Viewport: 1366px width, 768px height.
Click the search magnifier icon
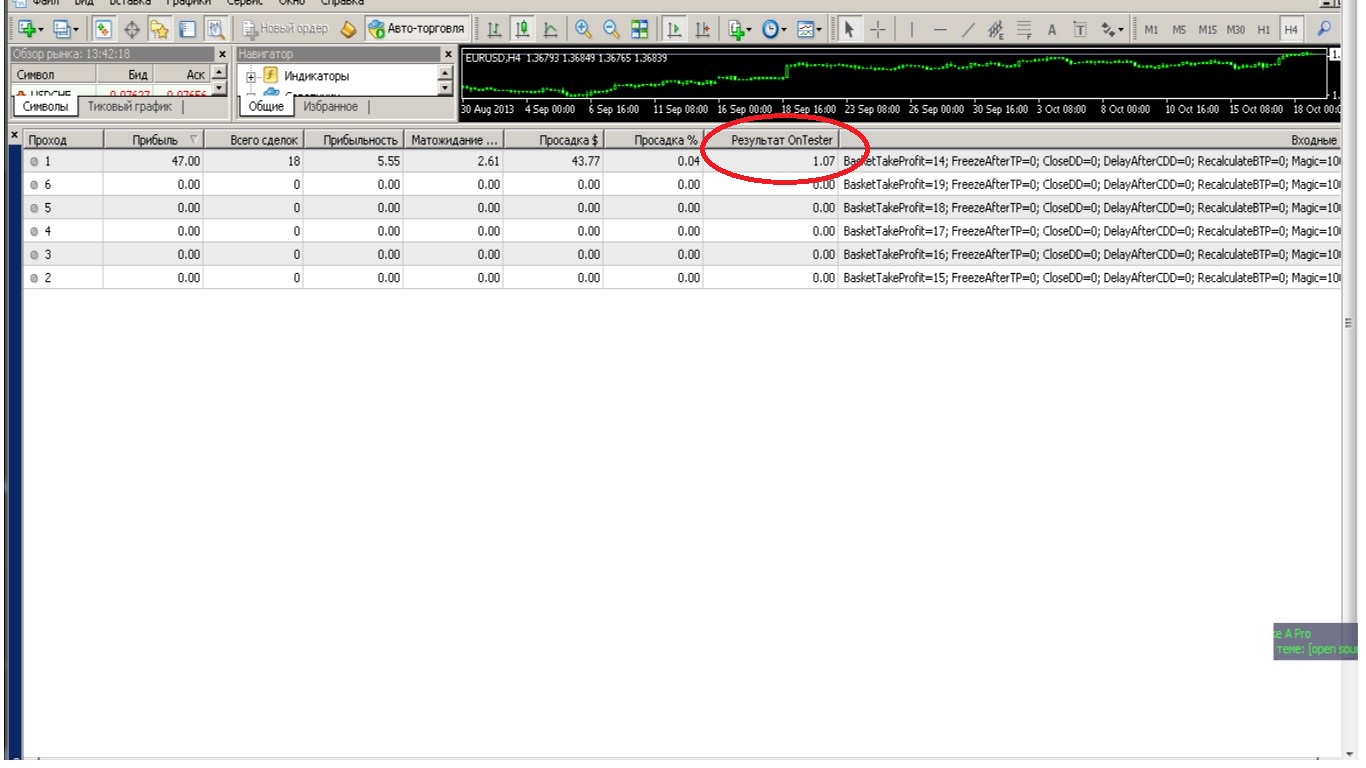click(x=1324, y=29)
